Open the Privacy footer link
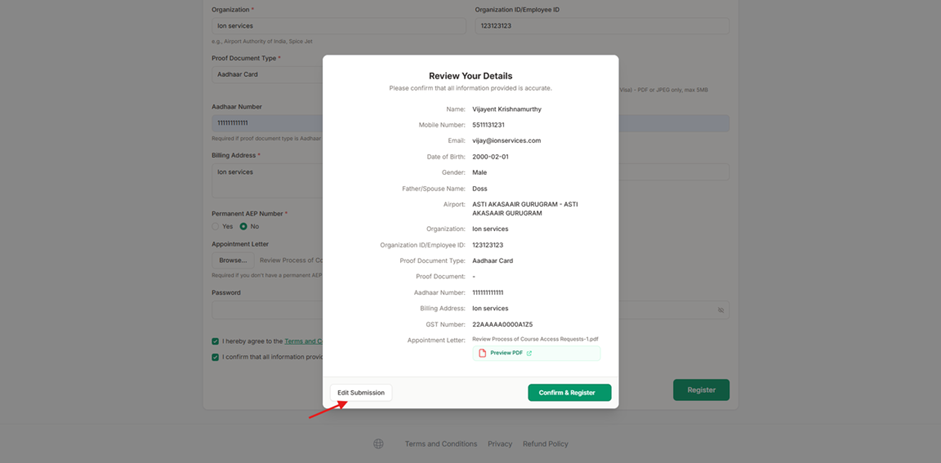Screen dimensions: 941x463 [x=500, y=444]
